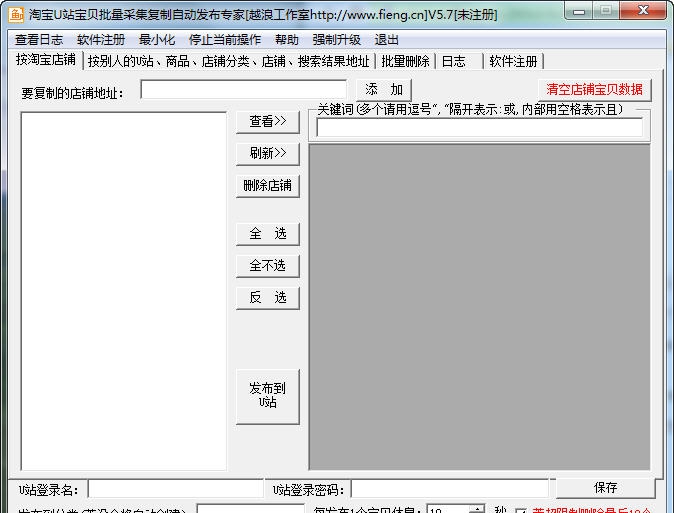This screenshot has width=674, height=513.
Task: Click the red 清空店铺宝贝数据 button
Action: [x=594, y=89]
